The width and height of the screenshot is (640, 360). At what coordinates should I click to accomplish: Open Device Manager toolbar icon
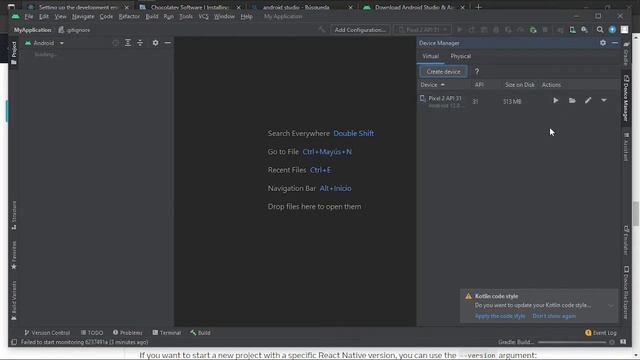click(x=572, y=30)
